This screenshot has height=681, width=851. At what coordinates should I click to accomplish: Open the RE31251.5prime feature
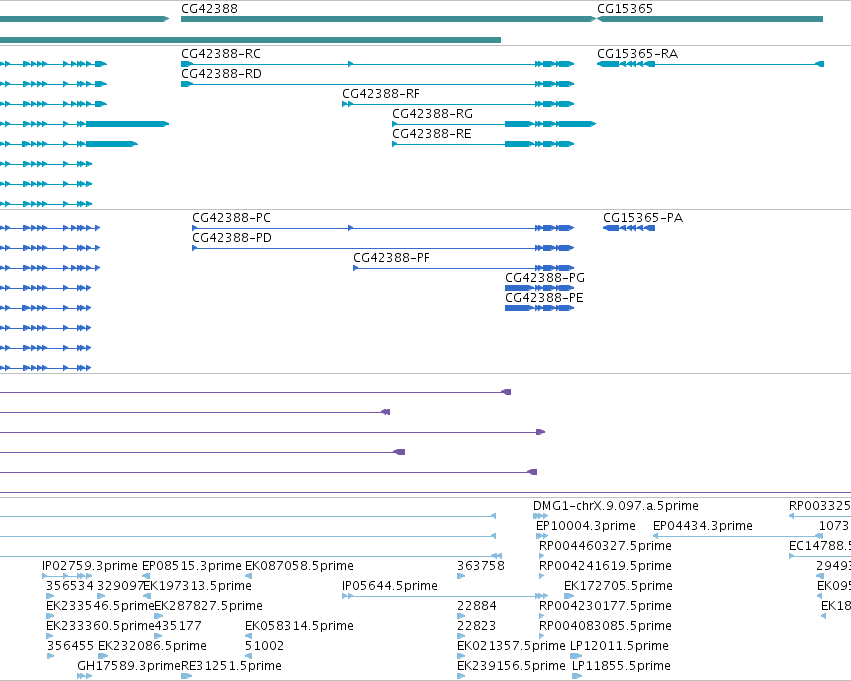[x=231, y=666]
